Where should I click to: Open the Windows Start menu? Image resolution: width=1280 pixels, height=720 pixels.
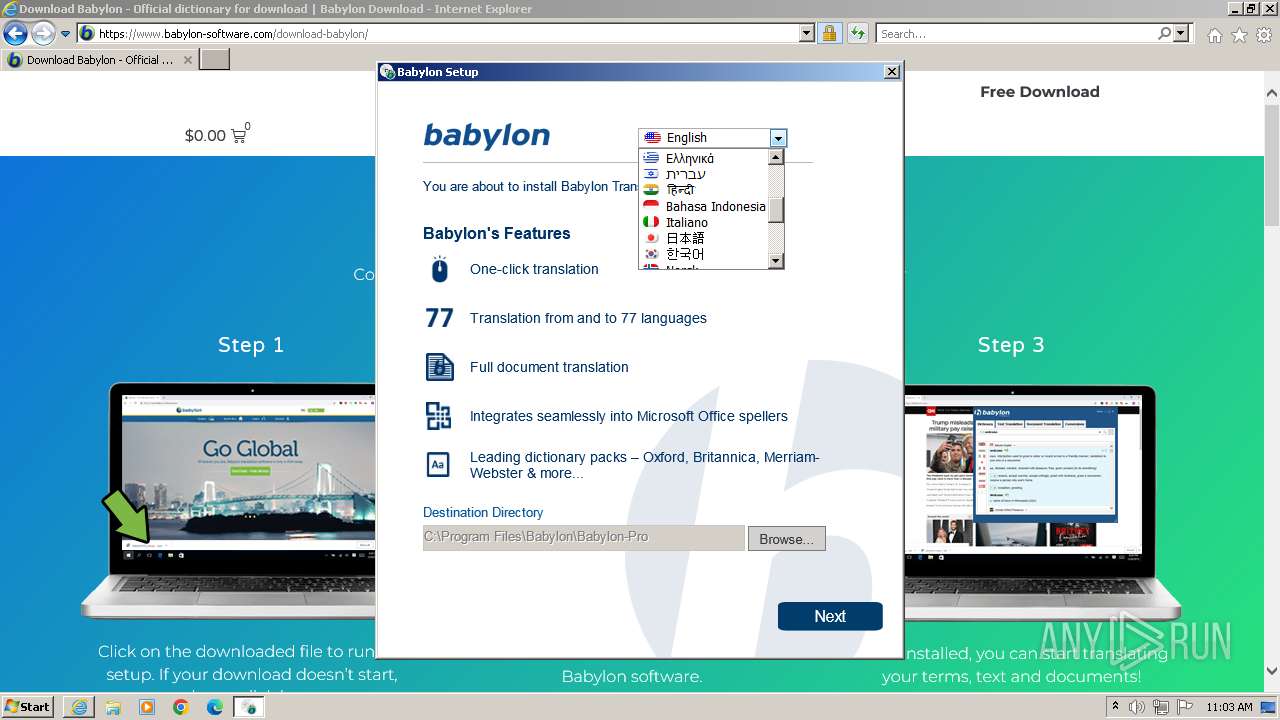point(27,706)
